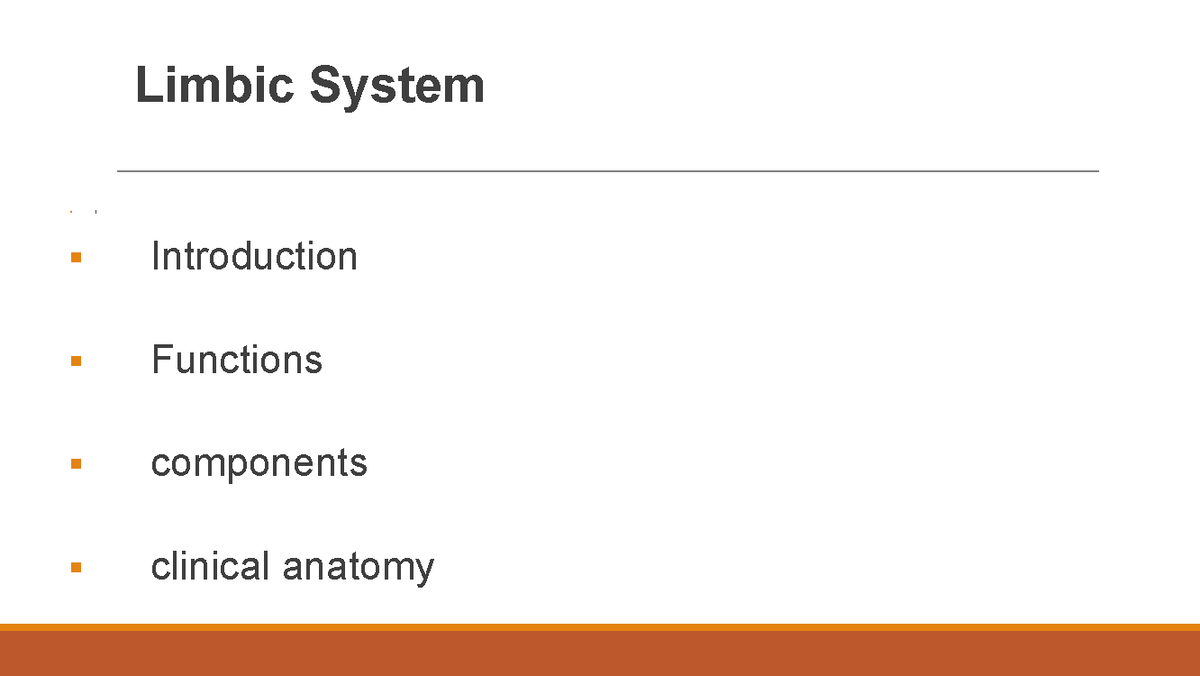Screen dimensions: 1200x676
Task: Click the horizontal divider line under the title
Action: click(x=608, y=171)
